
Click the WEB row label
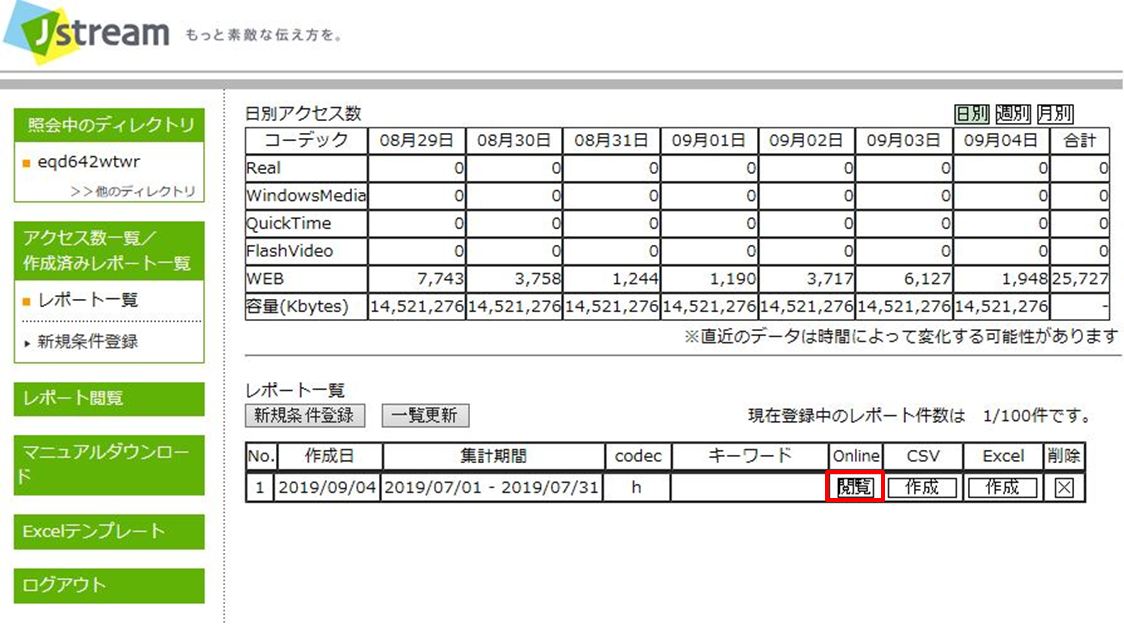[x=265, y=279]
